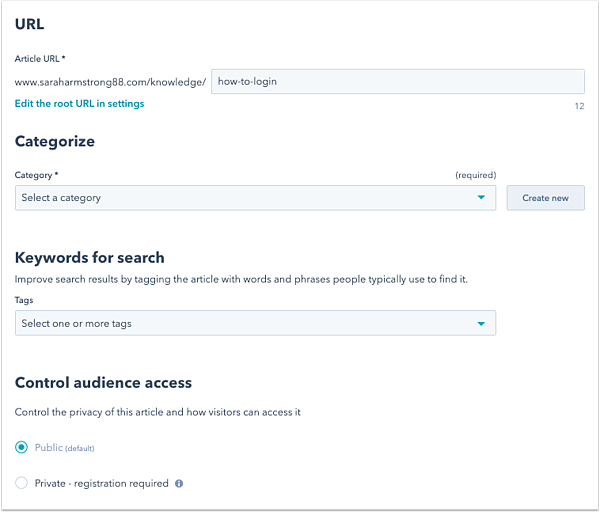Viewport: 600px width, 512px height.
Task: Click the category dropdown arrow
Action: 481,197
